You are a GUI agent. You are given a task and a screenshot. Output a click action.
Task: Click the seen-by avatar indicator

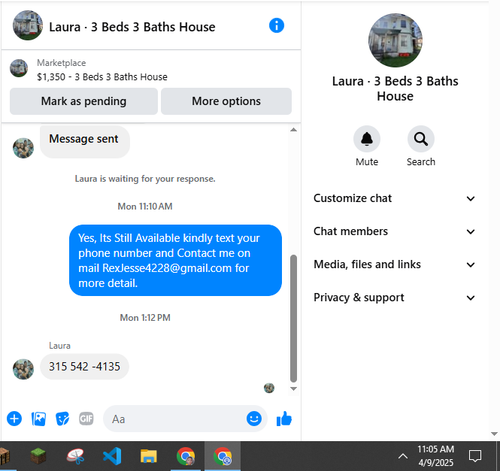269,388
